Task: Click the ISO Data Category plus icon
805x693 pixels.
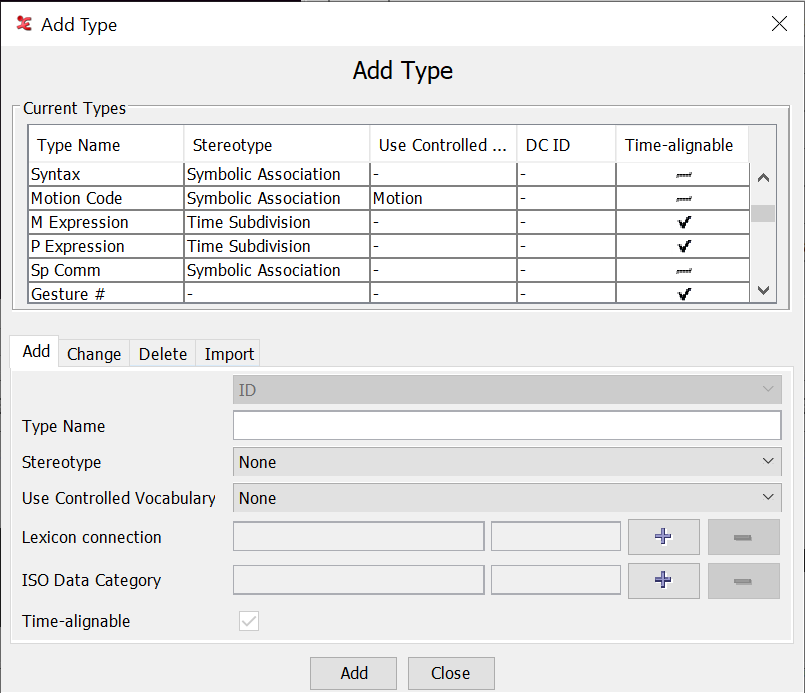Action: tap(663, 580)
